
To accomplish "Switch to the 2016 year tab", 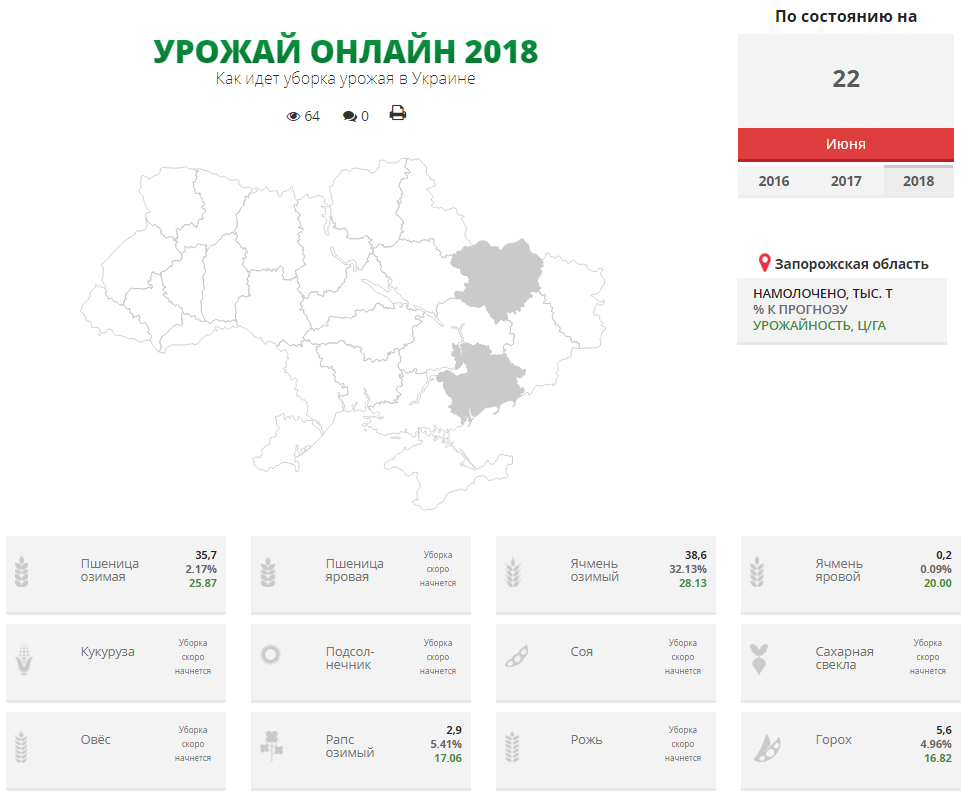I will [x=774, y=181].
